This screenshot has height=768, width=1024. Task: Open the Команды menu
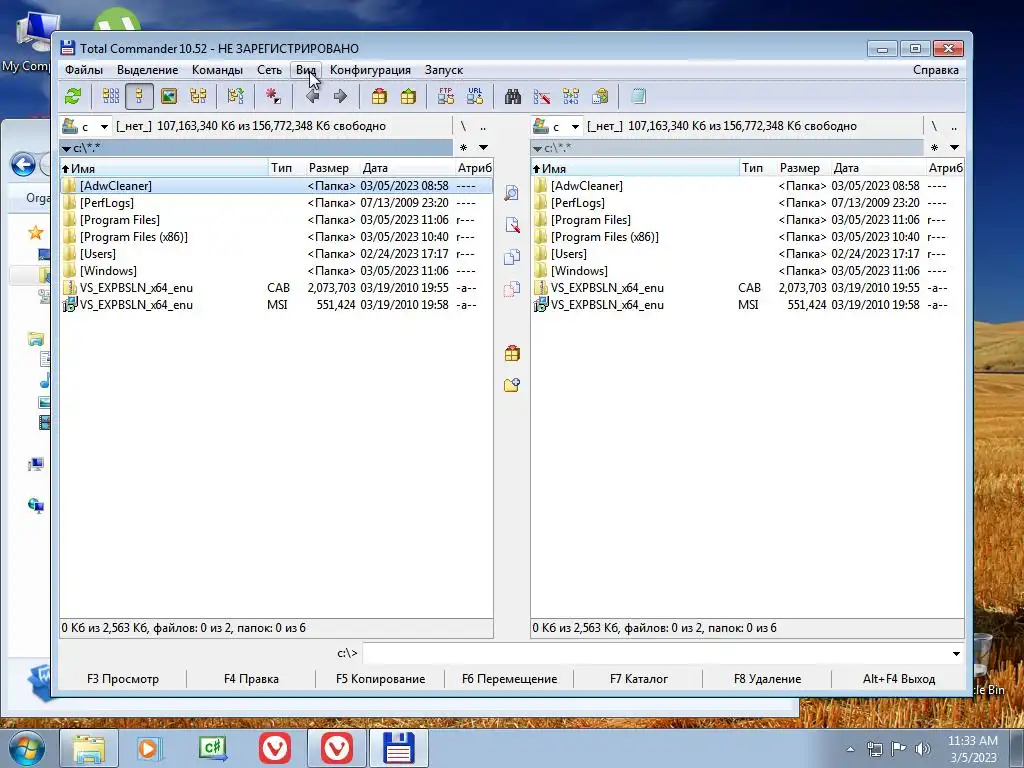click(x=217, y=70)
